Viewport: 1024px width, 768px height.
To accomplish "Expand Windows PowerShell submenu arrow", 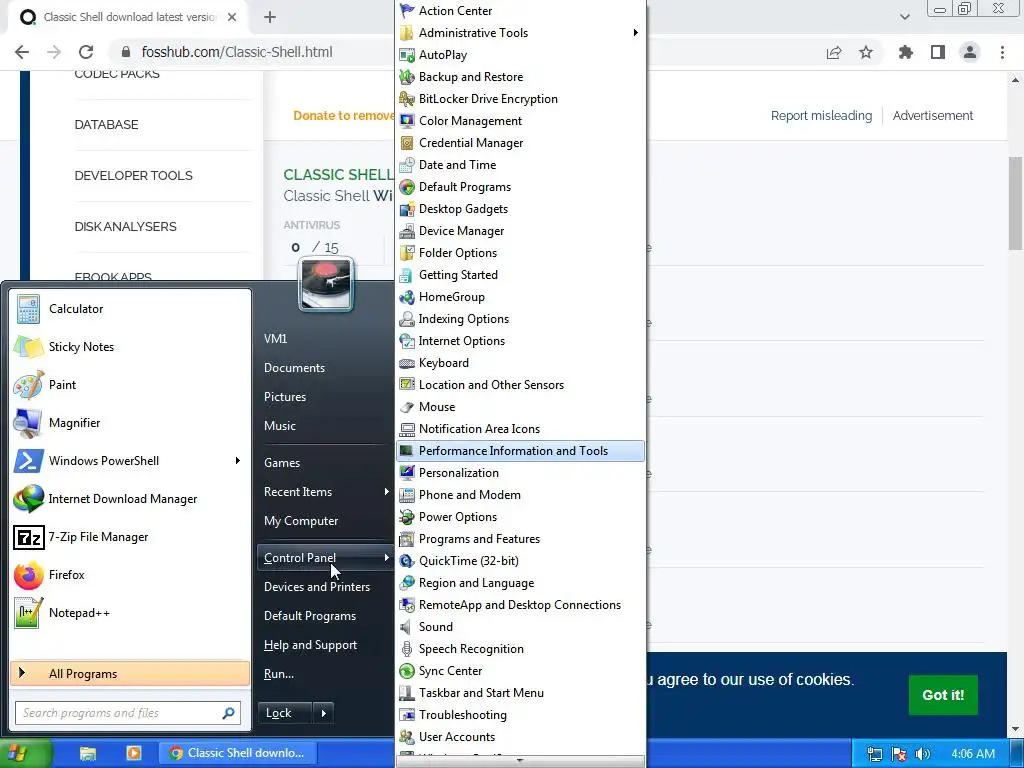I will 238,461.
